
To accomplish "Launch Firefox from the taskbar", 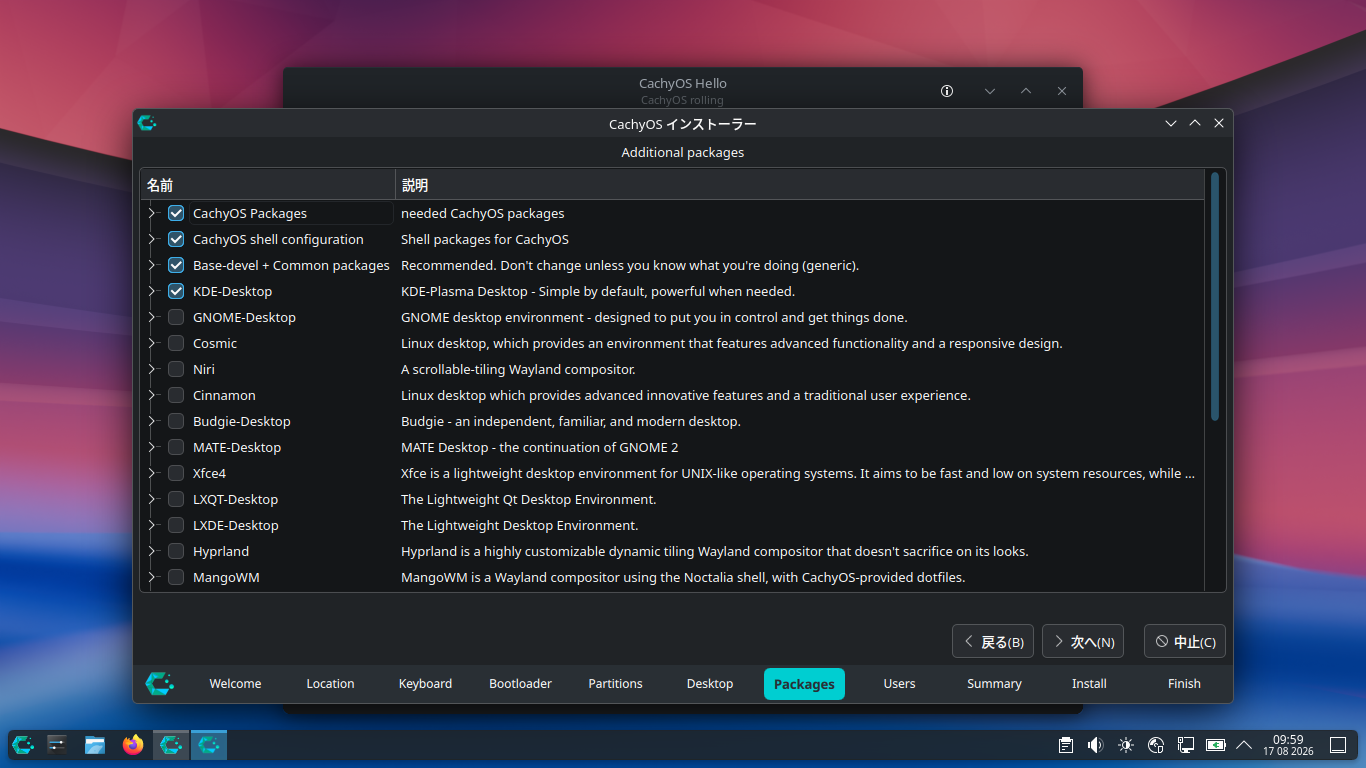I will (133, 745).
